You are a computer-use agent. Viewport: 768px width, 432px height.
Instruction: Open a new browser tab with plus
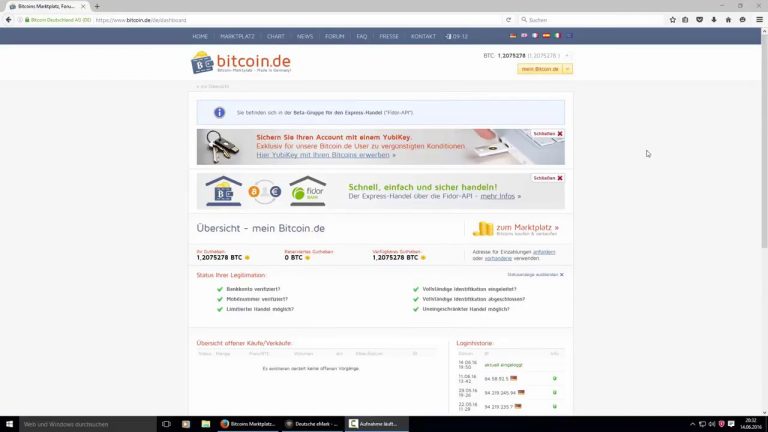97,6
